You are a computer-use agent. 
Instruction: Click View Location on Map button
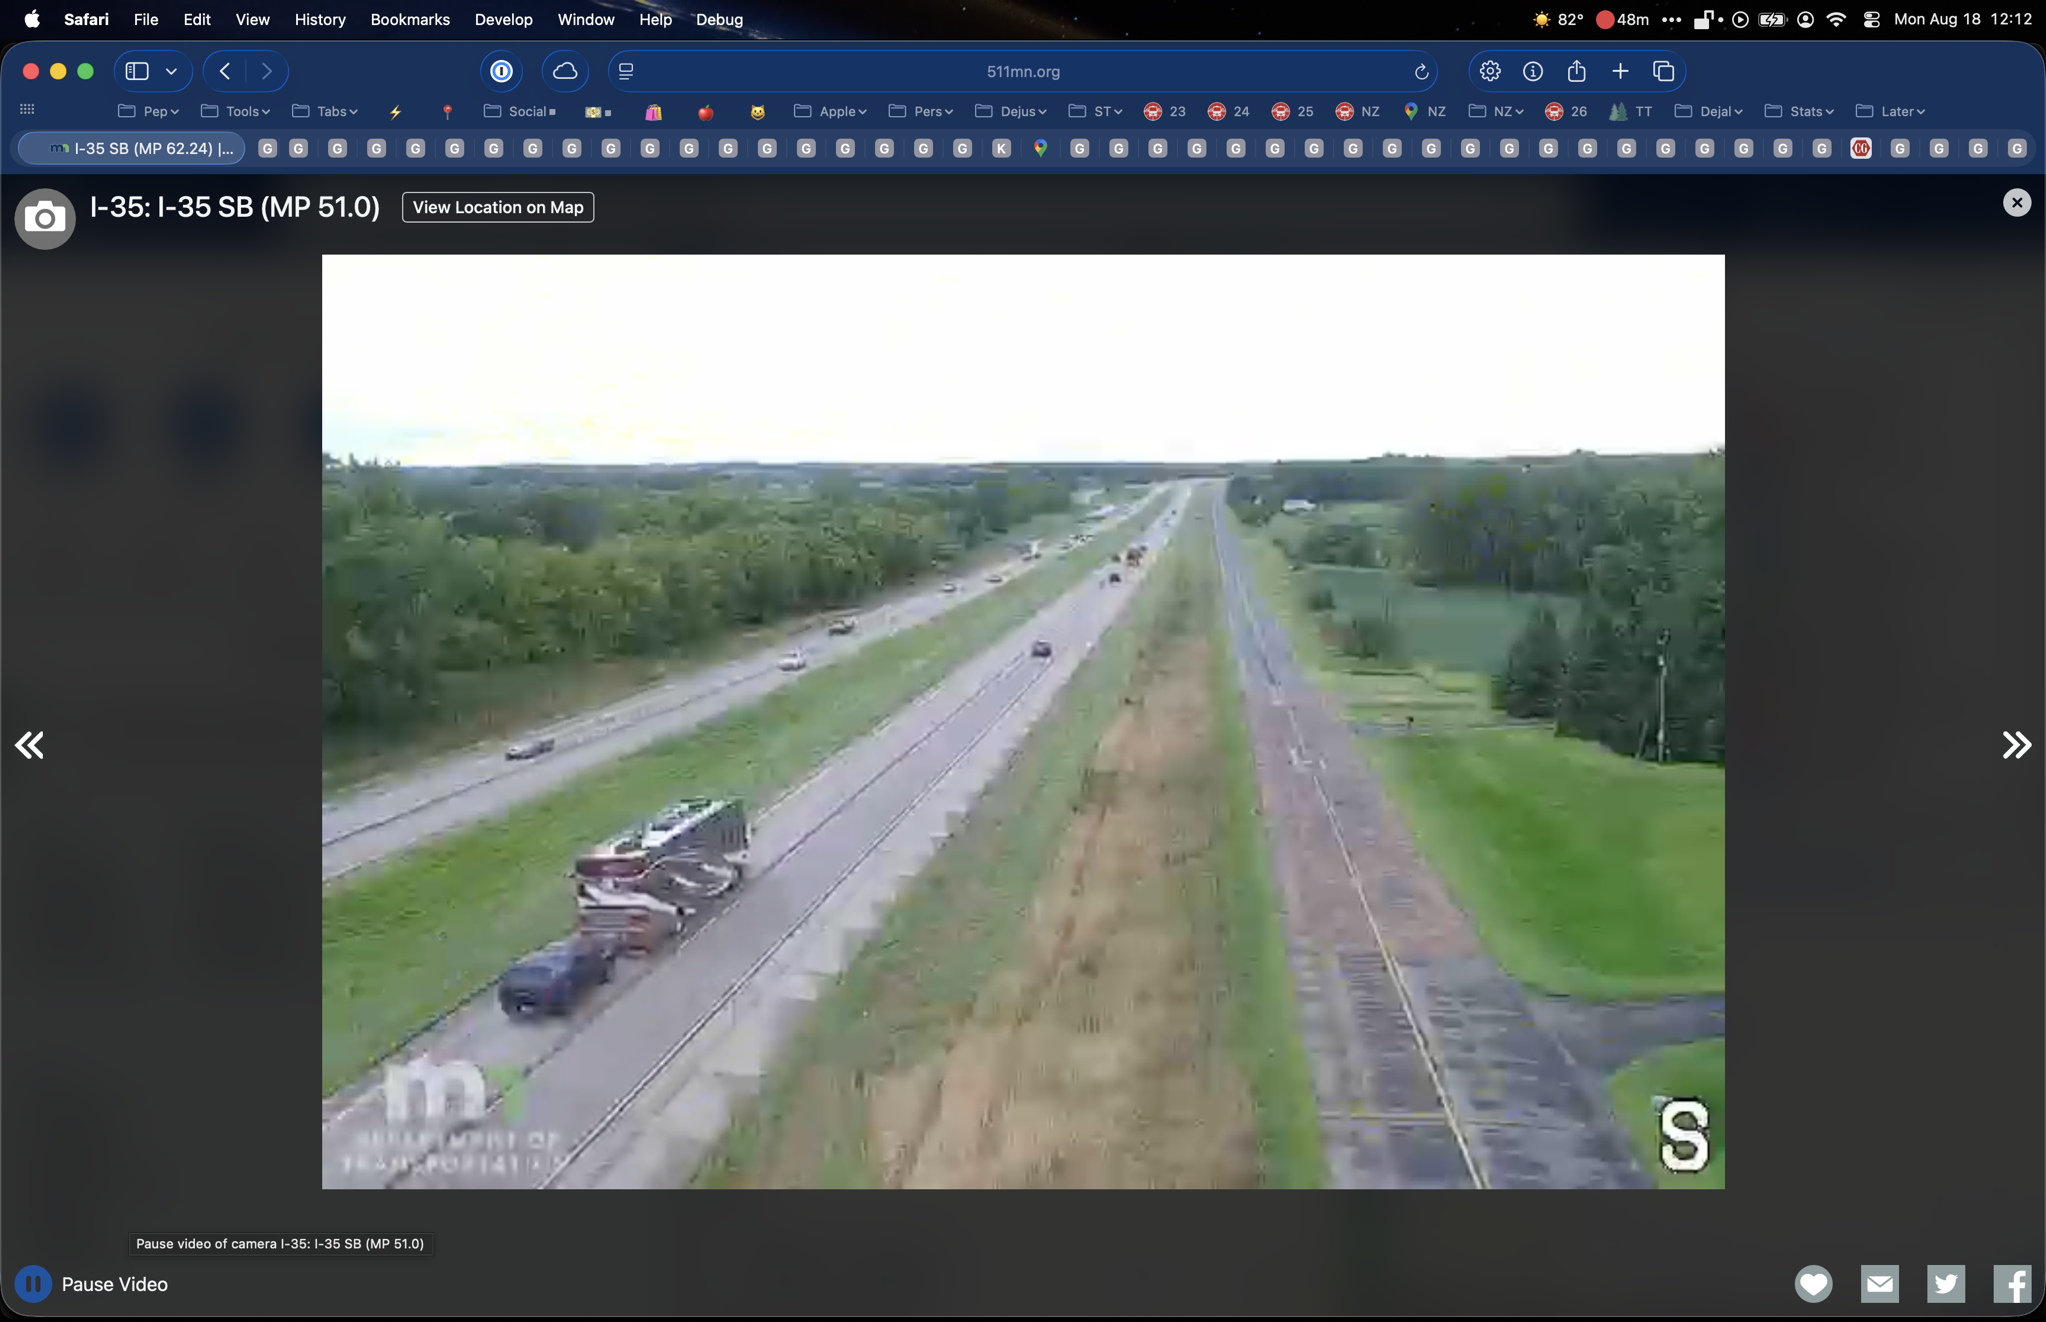click(497, 207)
